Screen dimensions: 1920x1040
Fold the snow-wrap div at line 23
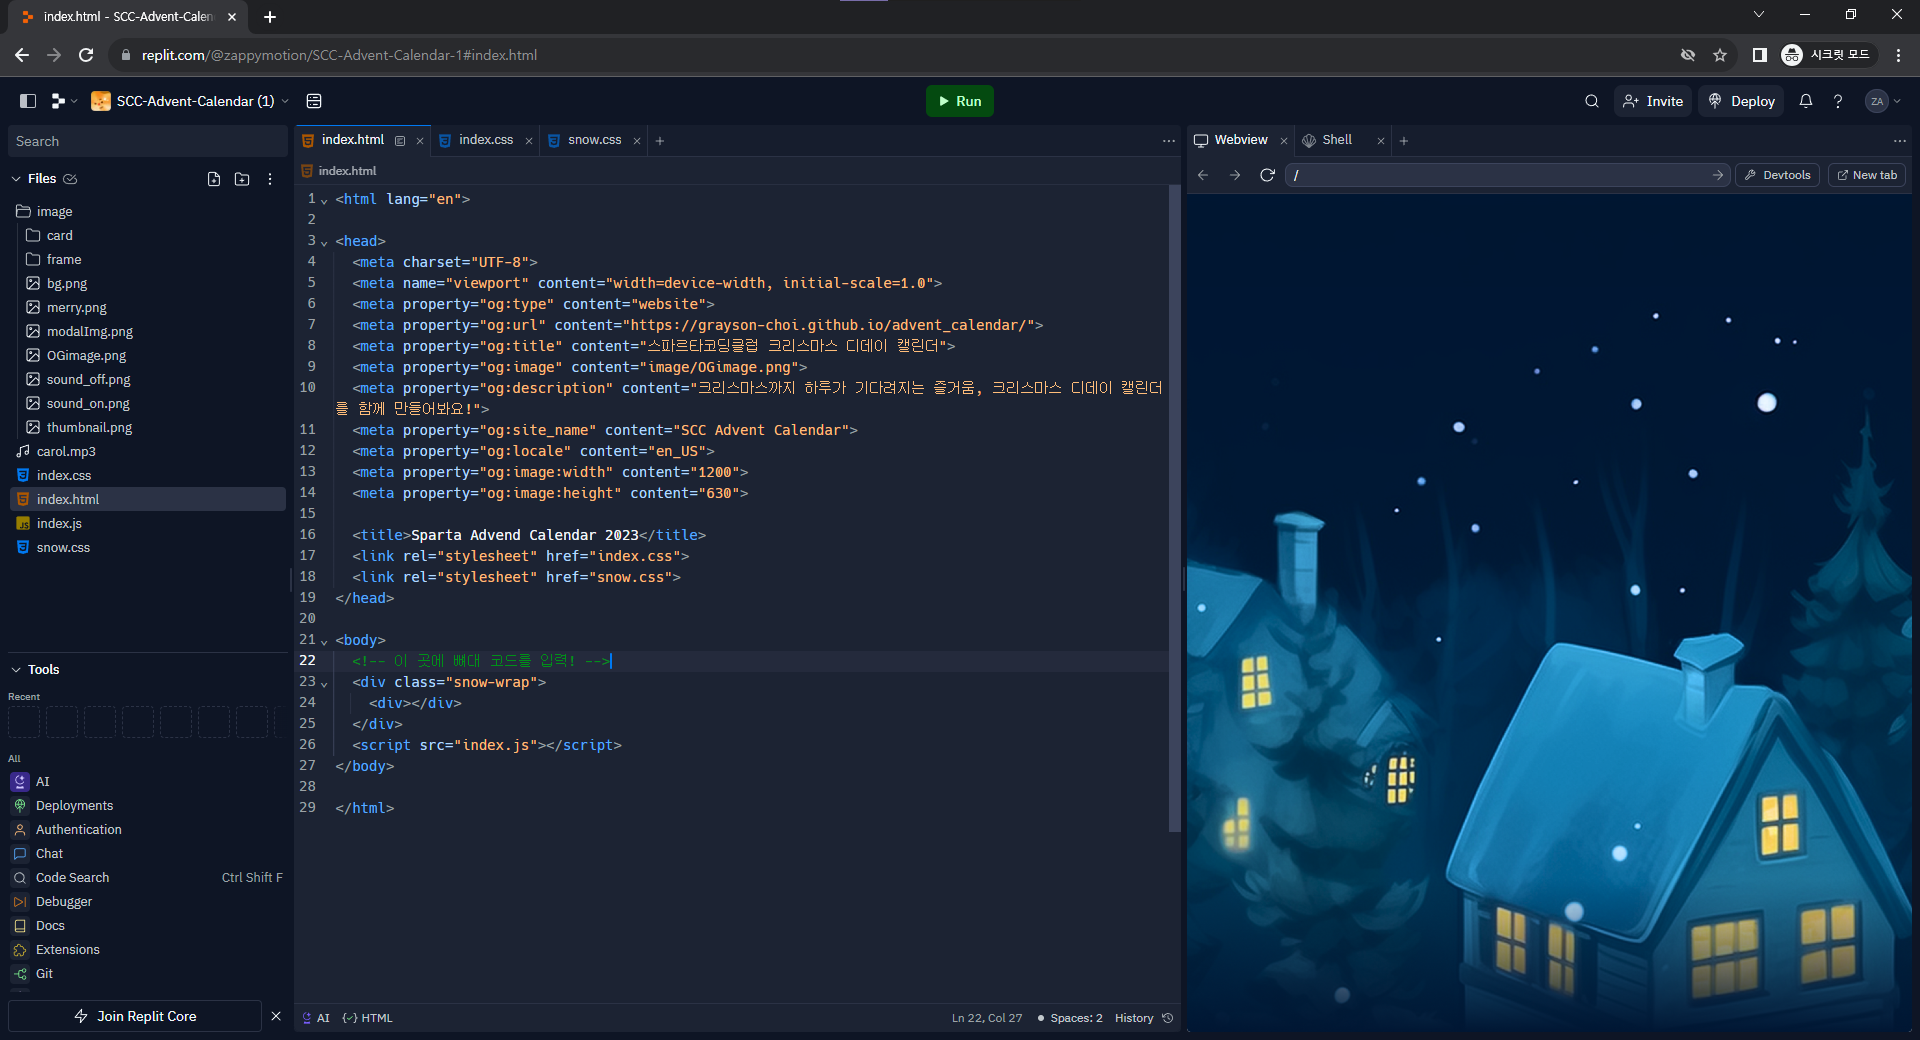324,683
